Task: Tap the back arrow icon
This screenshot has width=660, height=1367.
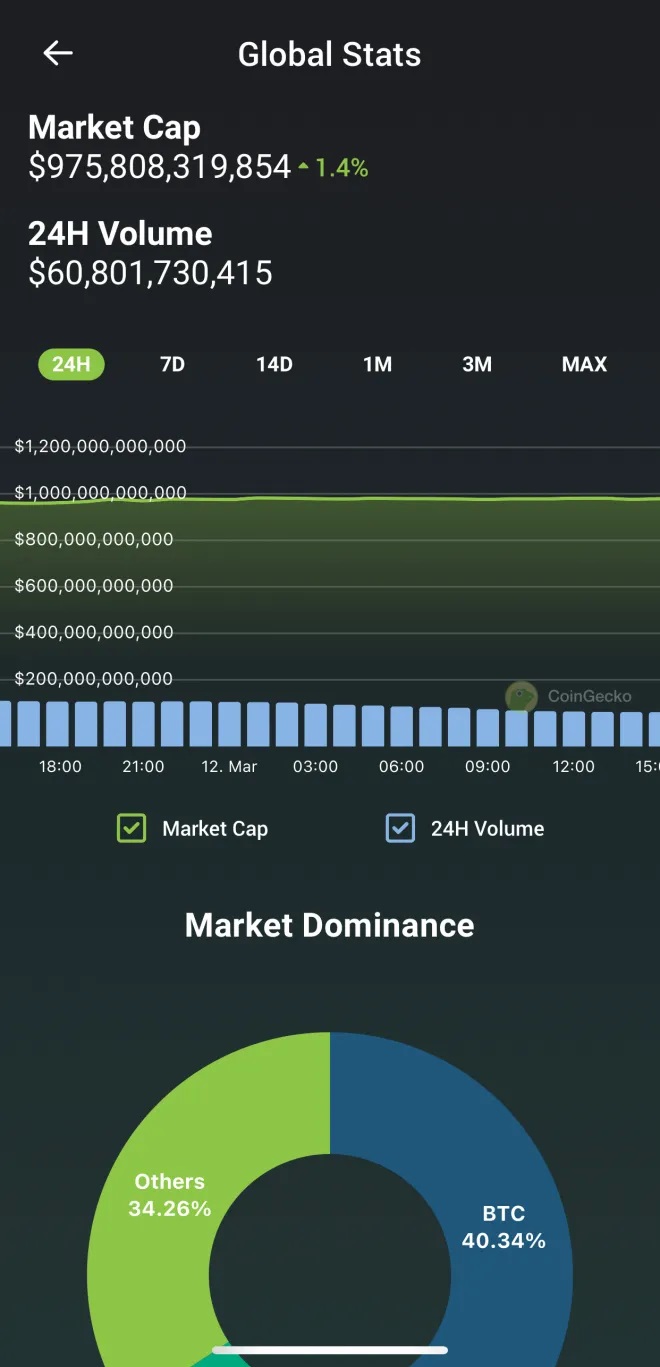Action: 58,54
